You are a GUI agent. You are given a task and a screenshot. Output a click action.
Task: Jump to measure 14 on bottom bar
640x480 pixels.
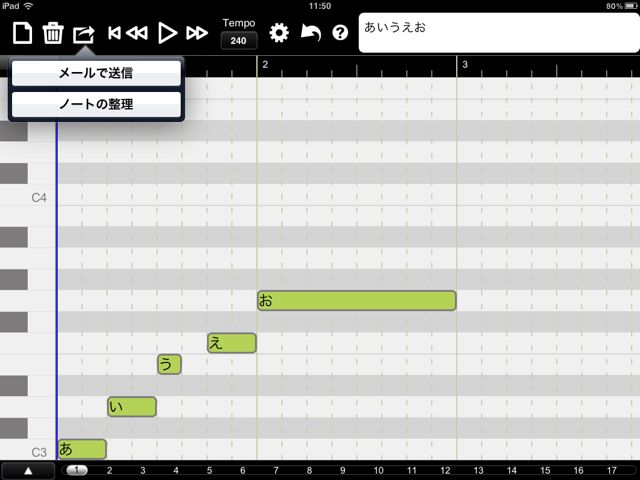pyautogui.click(x=512, y=470)
